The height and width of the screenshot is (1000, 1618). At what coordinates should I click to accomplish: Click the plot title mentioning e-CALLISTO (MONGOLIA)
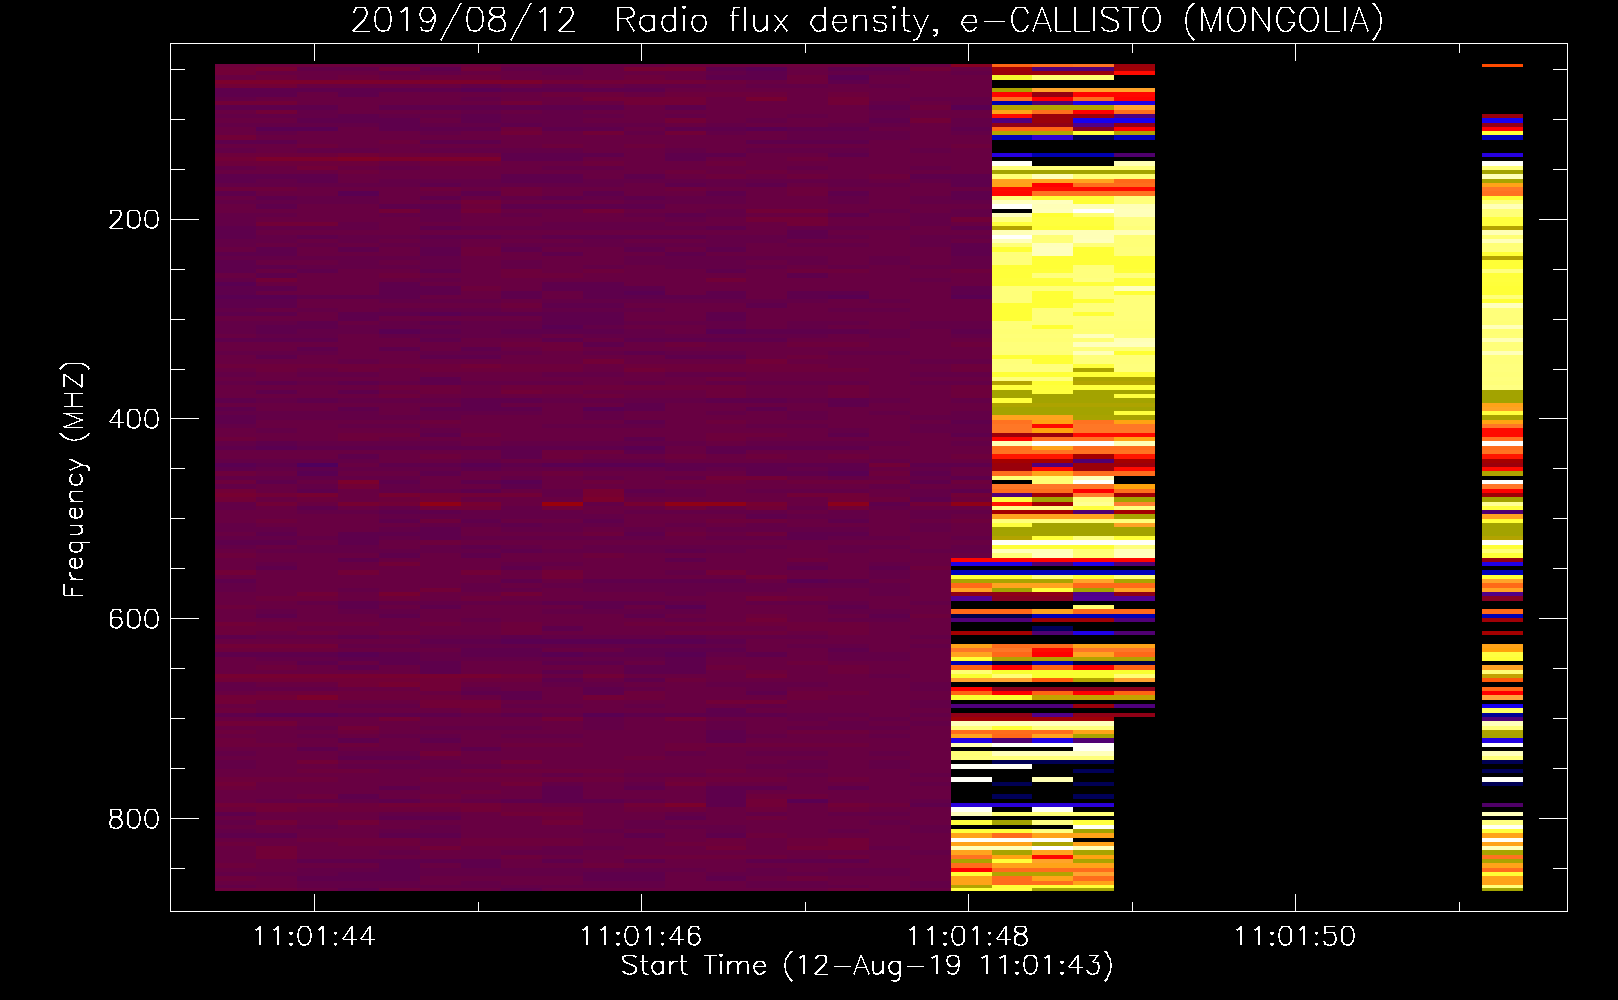[x=867, y=20]
